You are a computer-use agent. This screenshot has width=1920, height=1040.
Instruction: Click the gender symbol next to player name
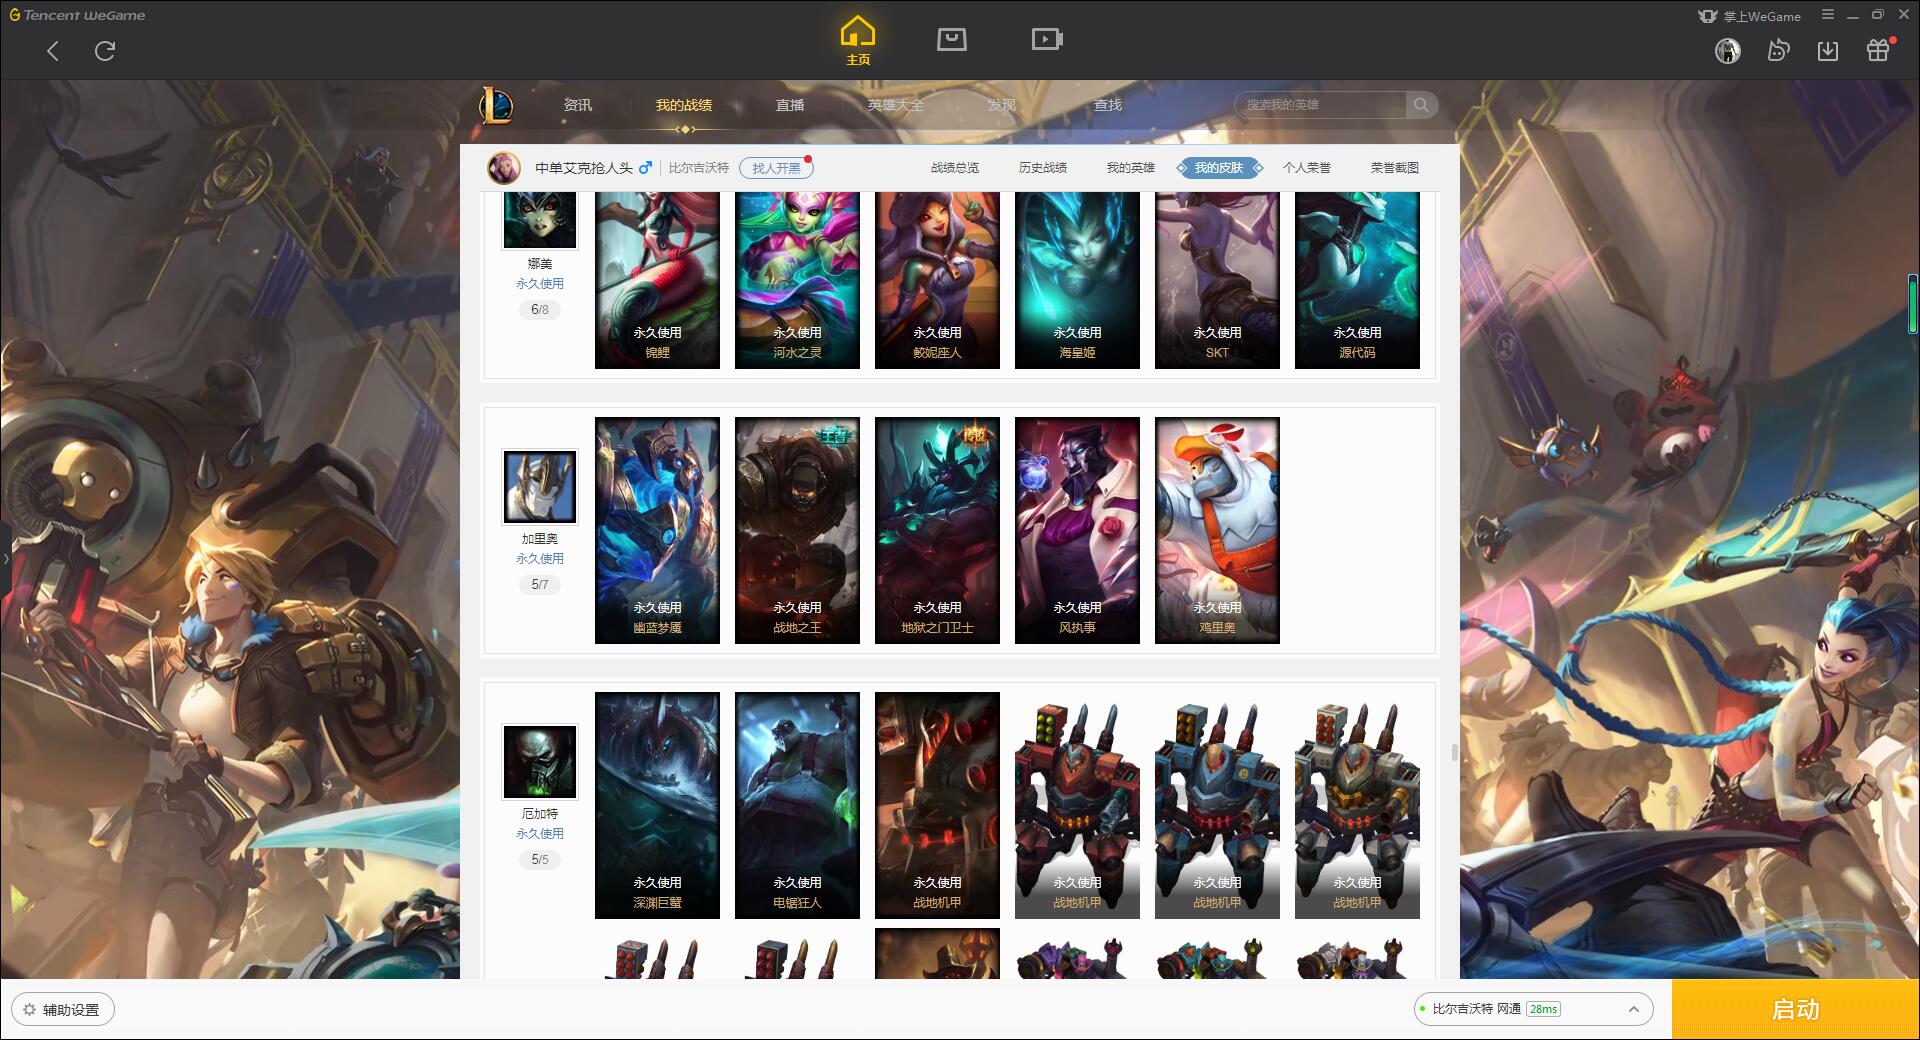coord(646,167)
